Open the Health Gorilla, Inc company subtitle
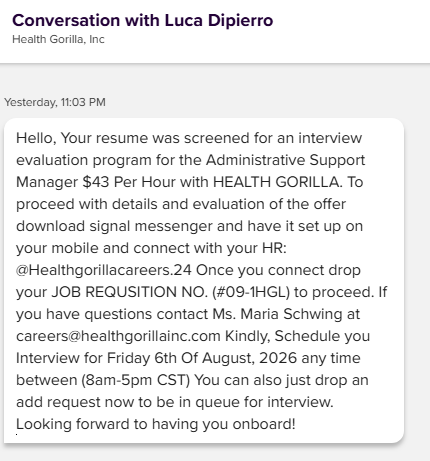The width and height of the screenshot is (430, 461). 58,39
